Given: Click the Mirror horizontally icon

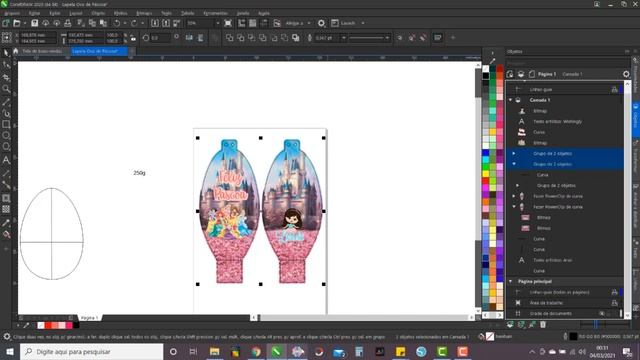Looking at the screenshot, I should [x=189, y=38].
